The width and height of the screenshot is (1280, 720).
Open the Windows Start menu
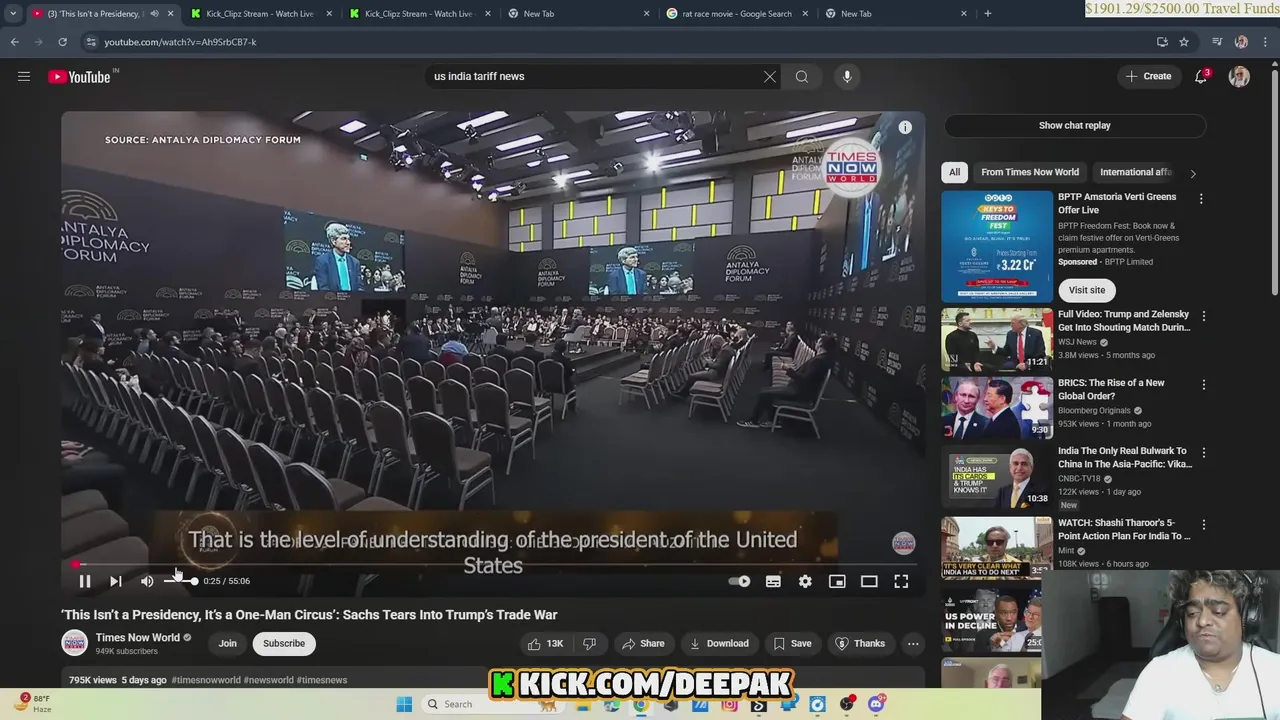[404, 704]
